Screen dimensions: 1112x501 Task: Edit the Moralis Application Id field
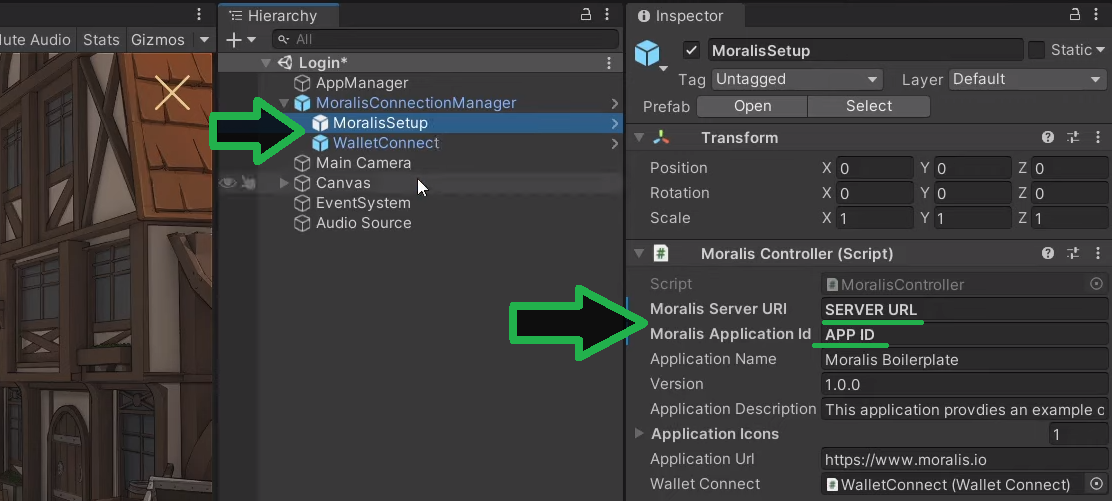click(964, 335)
